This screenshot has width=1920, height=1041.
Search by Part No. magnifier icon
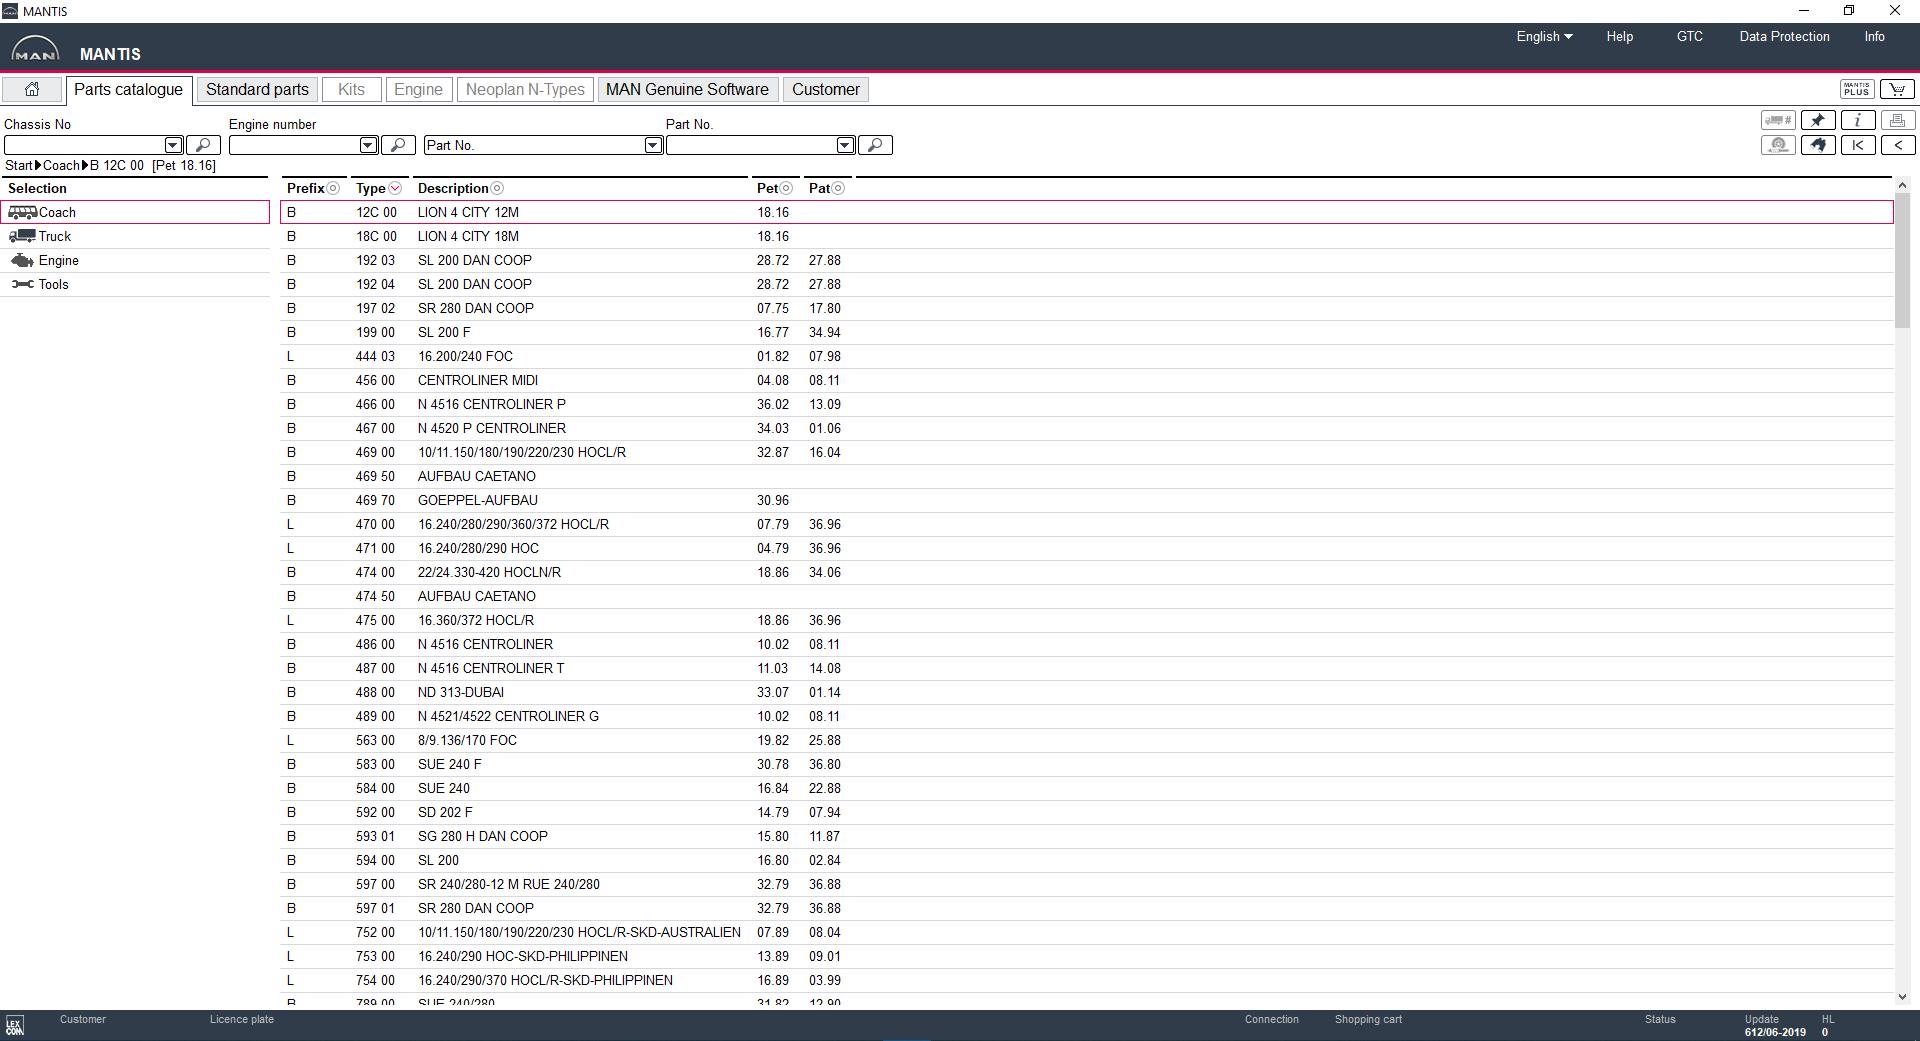pos(876,145)
